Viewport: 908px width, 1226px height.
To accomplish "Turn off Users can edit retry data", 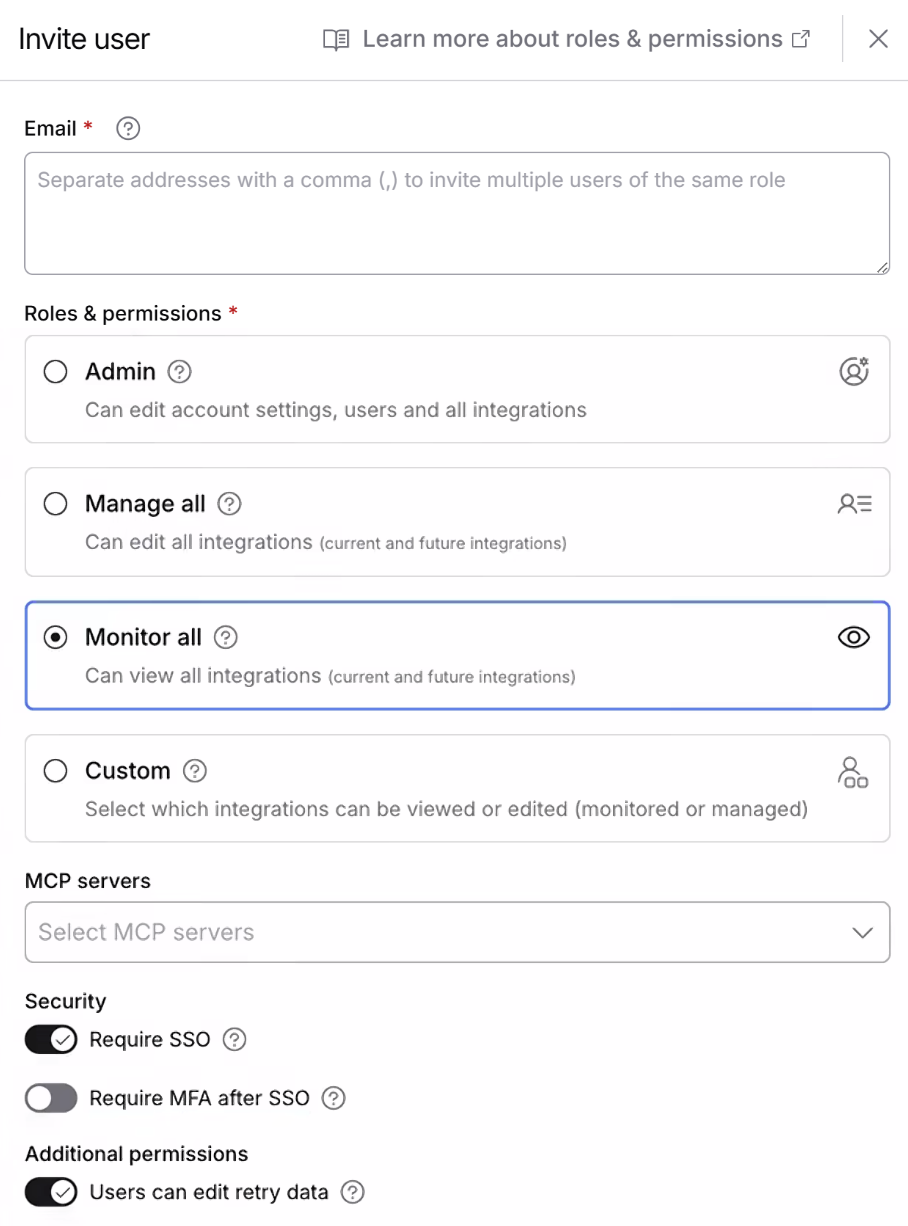I will coord(51,1192).
